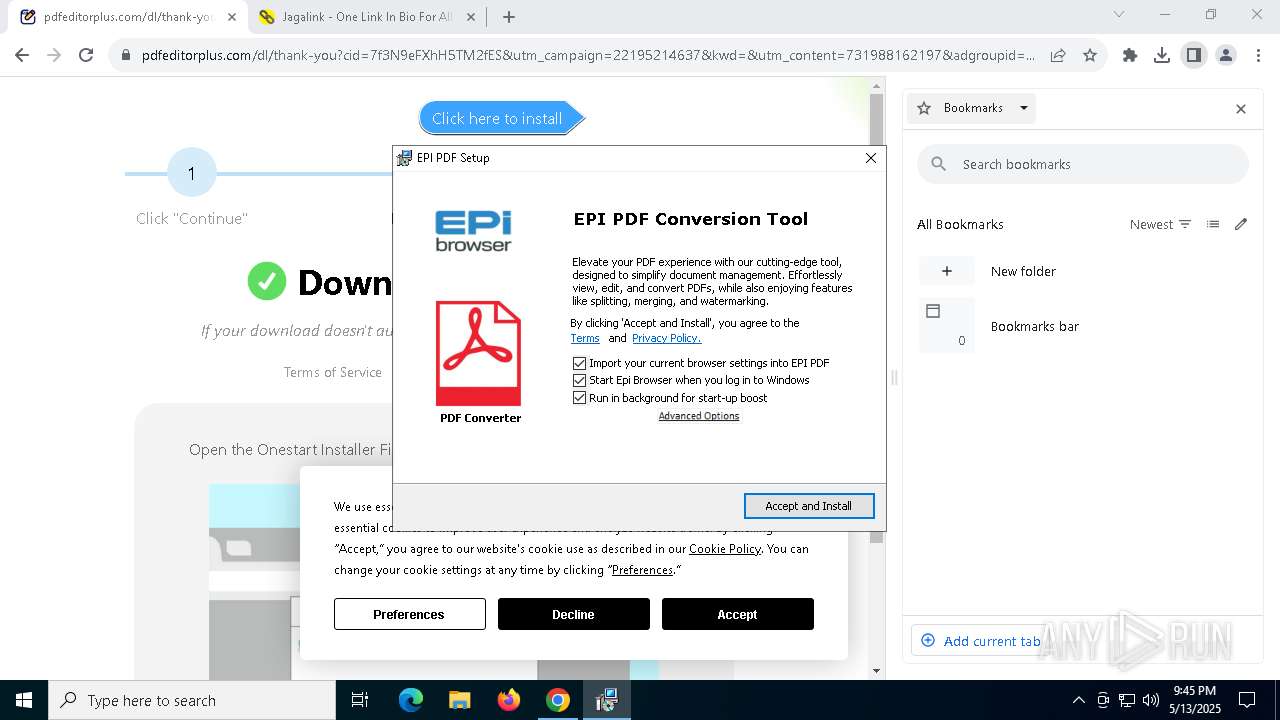Add current tab to bookmarks

pyautogui.click(x=981, y=641)
